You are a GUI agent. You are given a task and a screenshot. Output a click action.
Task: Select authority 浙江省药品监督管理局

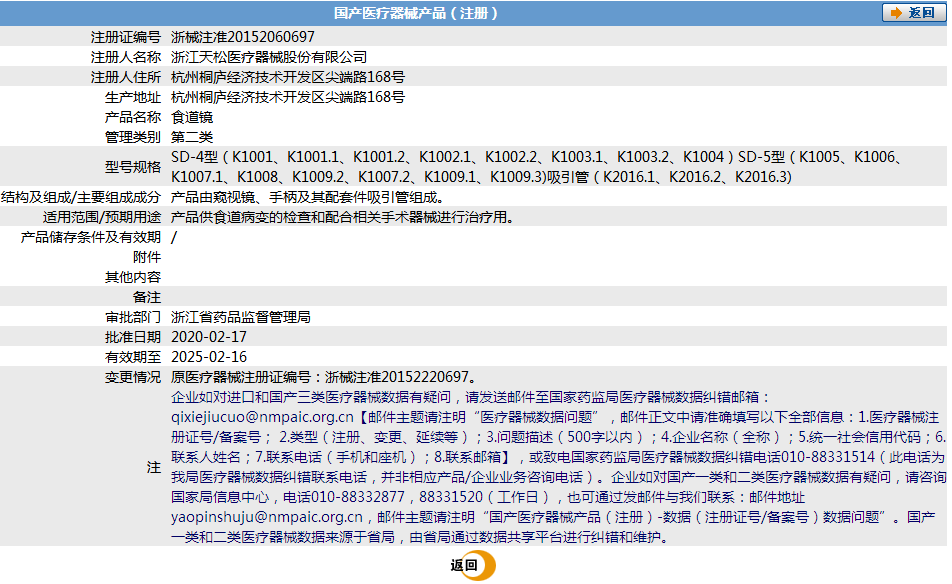pos(241,317)
